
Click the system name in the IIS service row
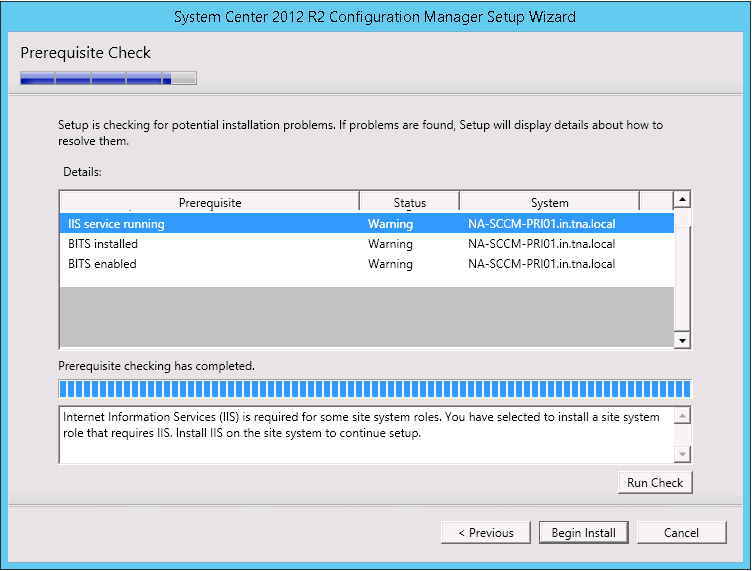541,224
